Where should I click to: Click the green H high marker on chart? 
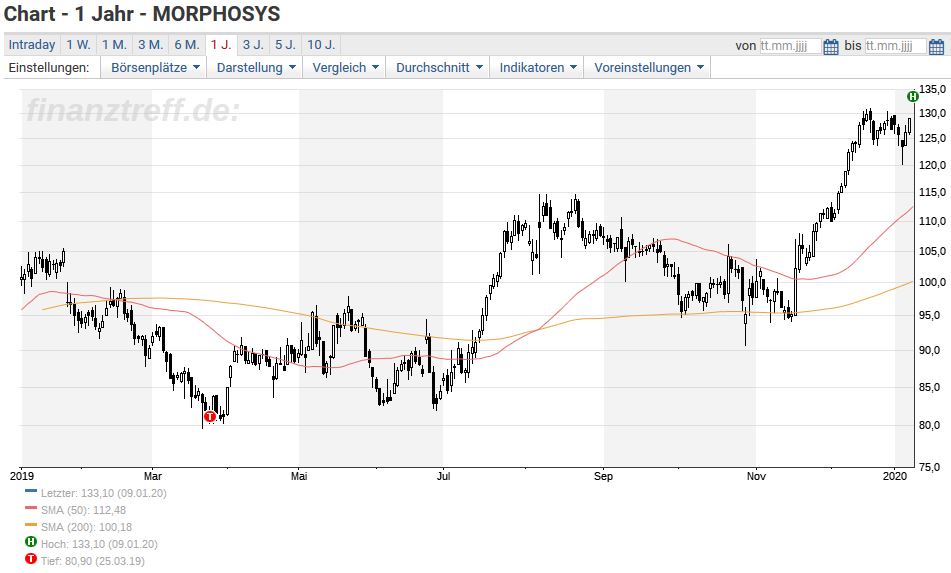913,96
